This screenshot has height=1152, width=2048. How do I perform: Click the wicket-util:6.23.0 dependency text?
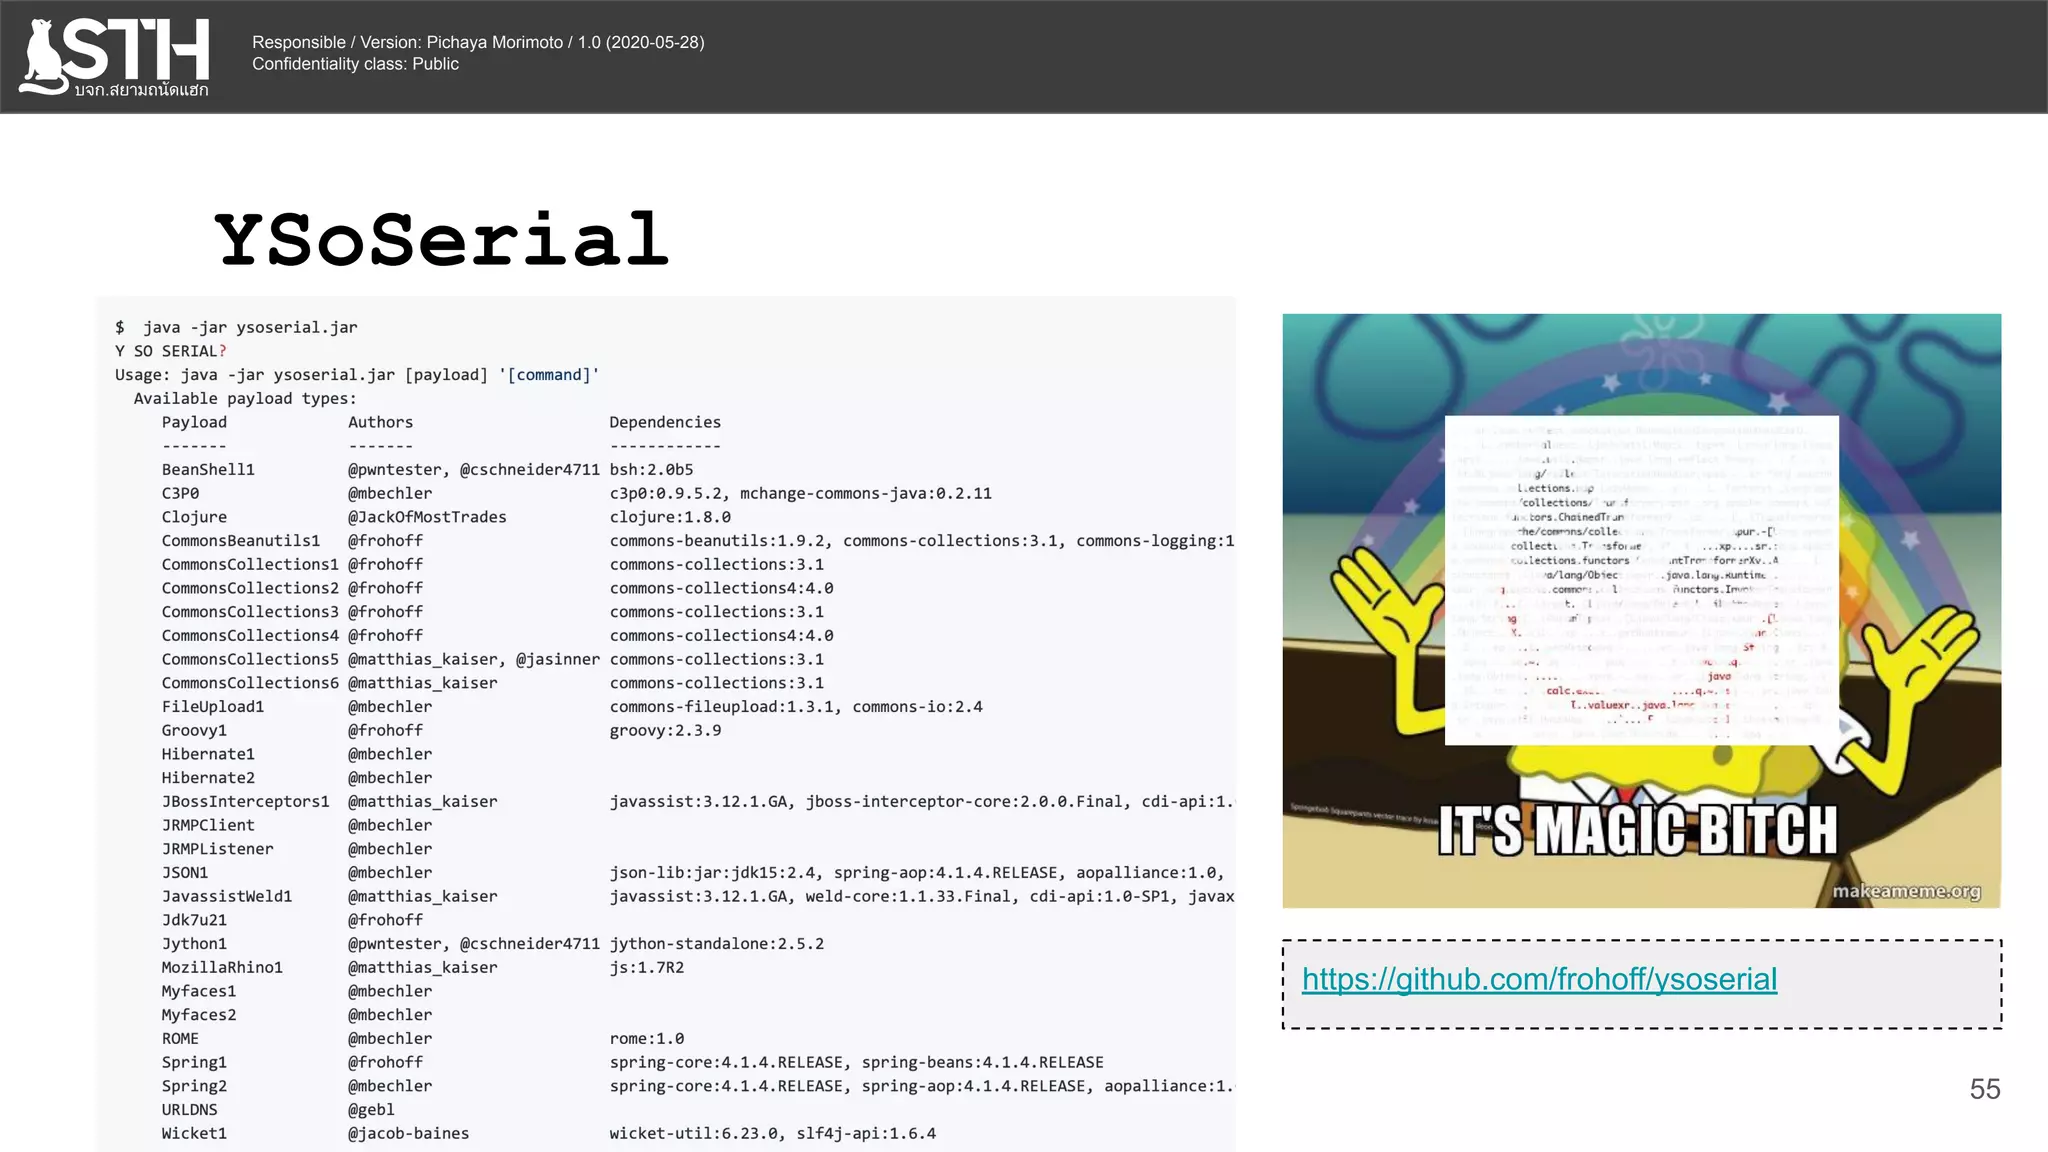[693, 1133]
